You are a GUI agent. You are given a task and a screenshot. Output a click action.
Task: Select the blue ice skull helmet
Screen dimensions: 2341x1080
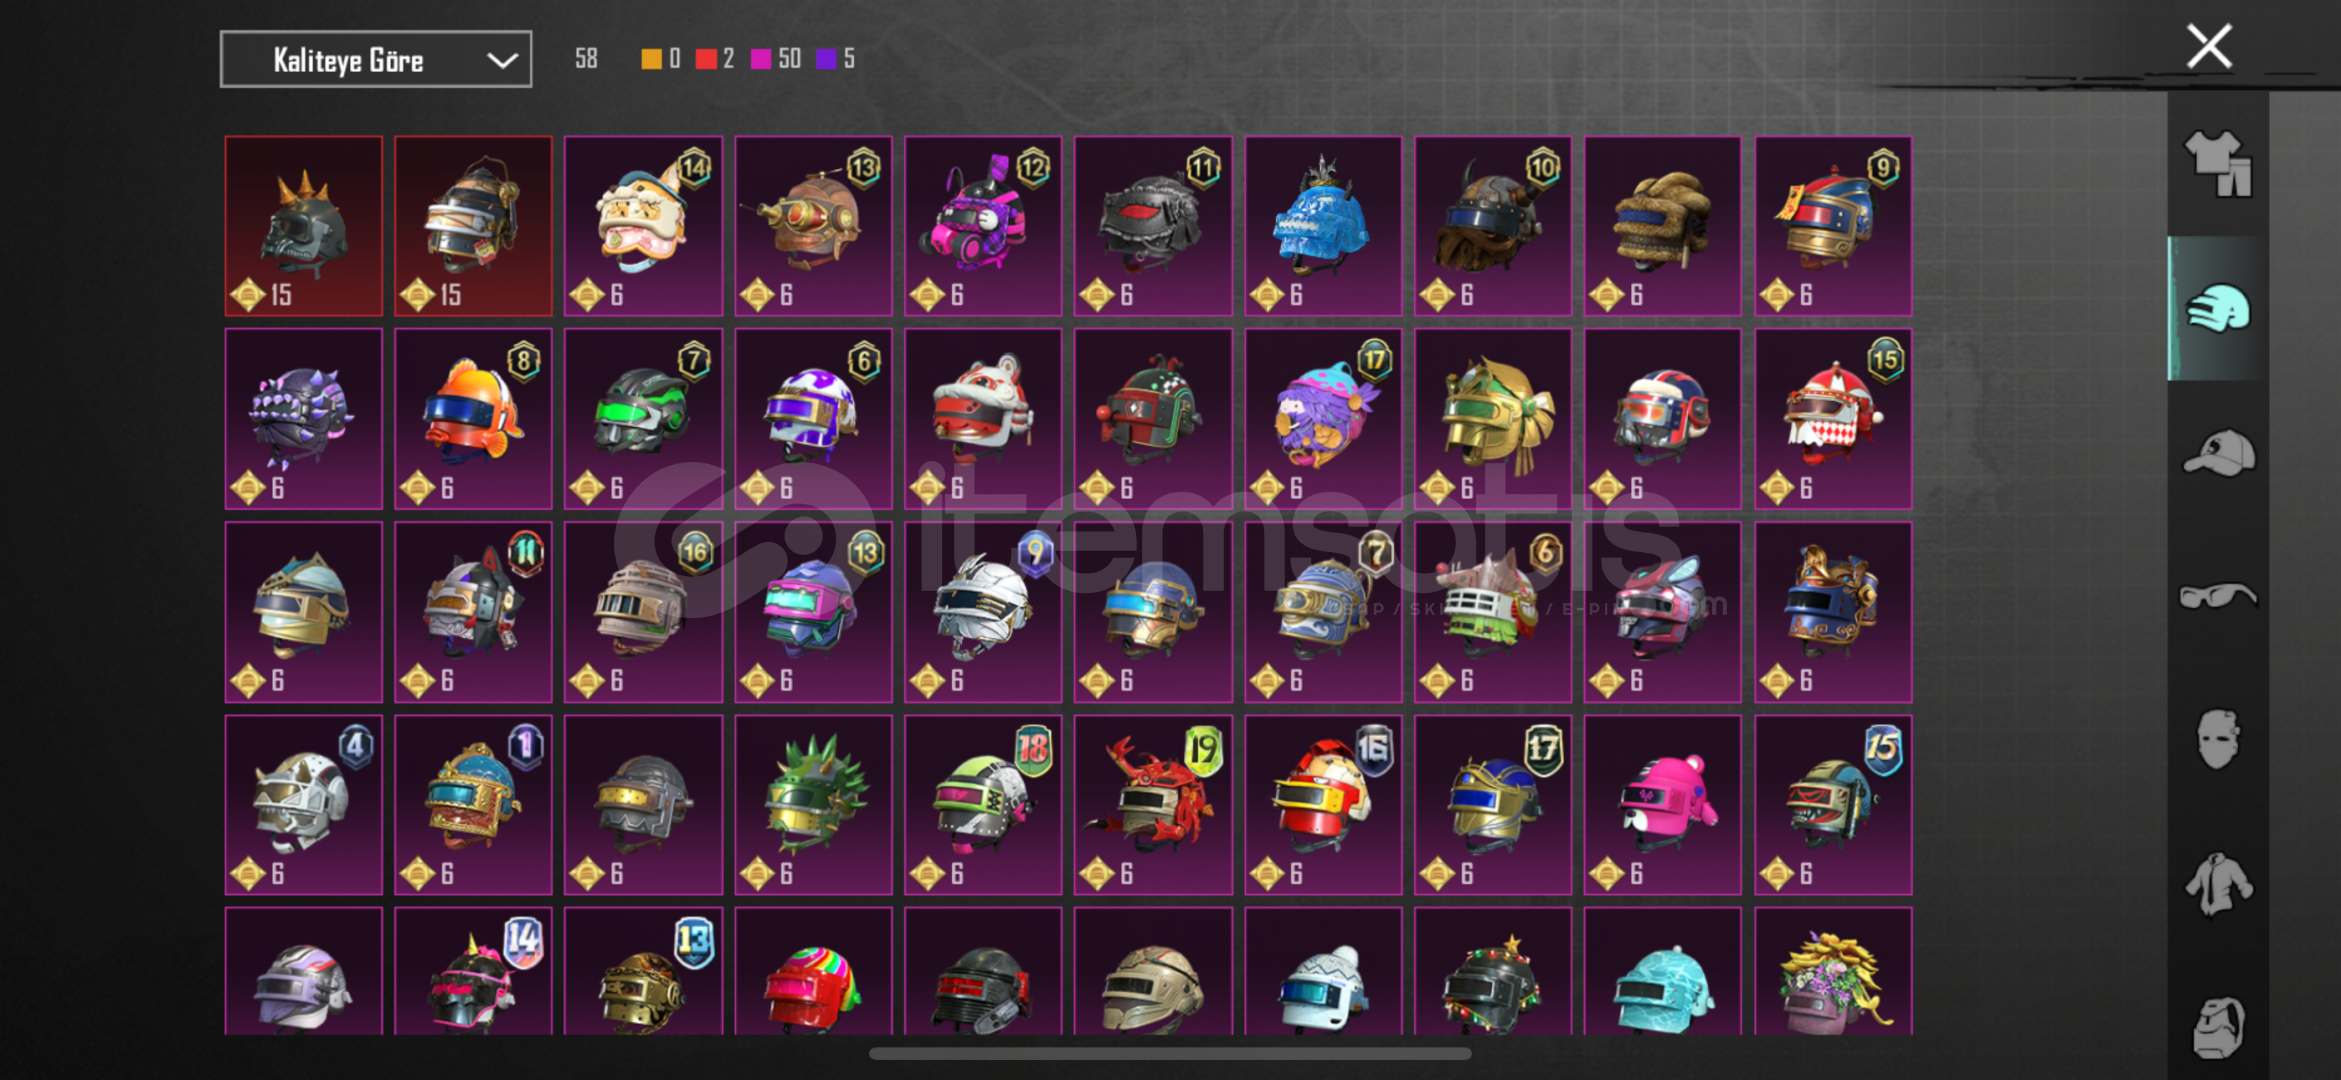click(1323, 226)
